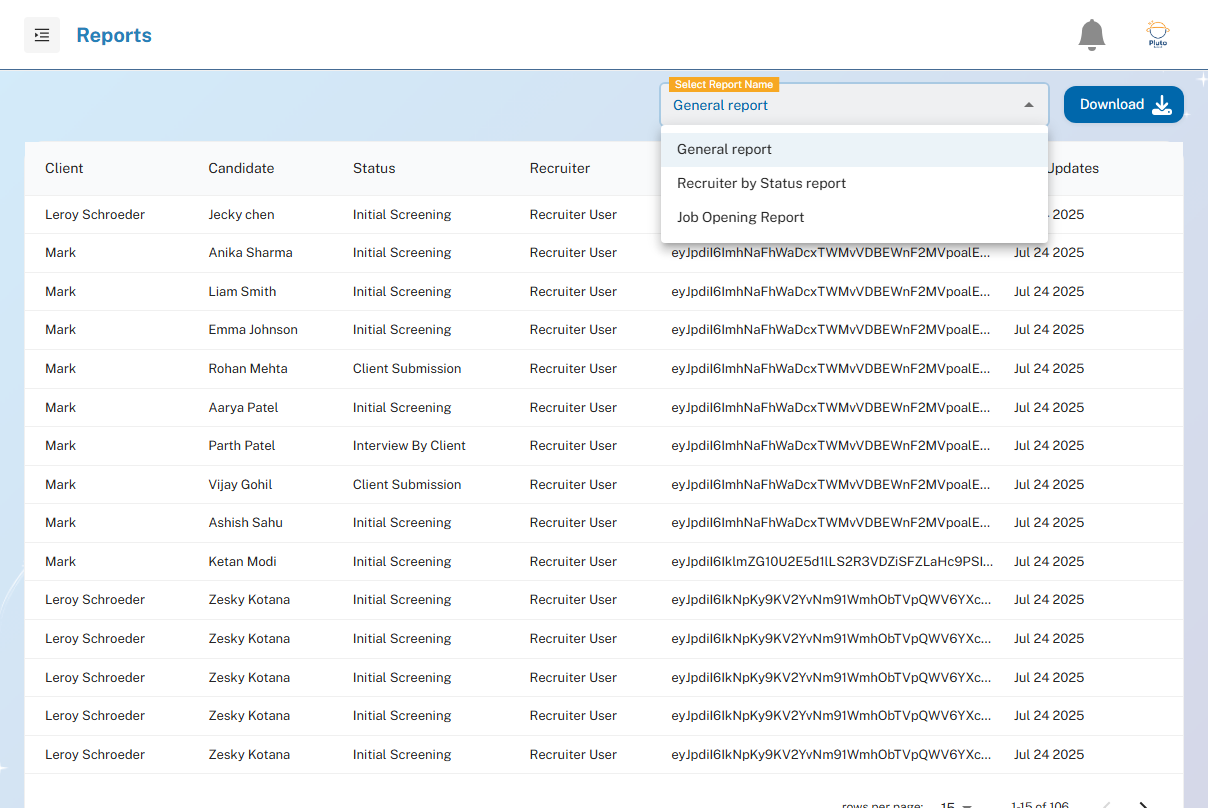Screen dimensions: 1208x808
Task: Select candidate Emma Johnson
Action: [x=253, y=330]
